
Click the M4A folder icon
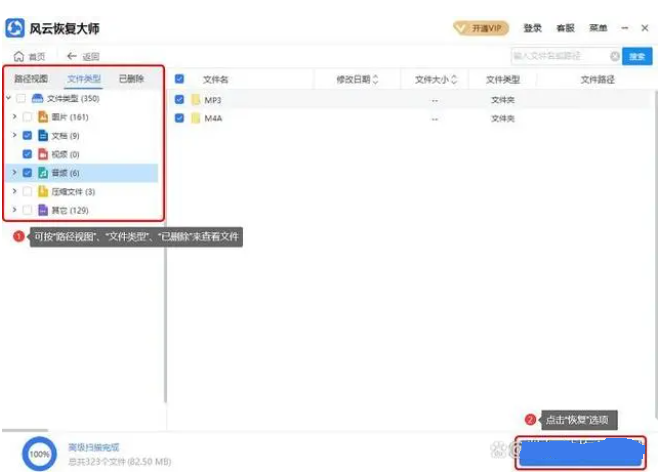(195, 118)
